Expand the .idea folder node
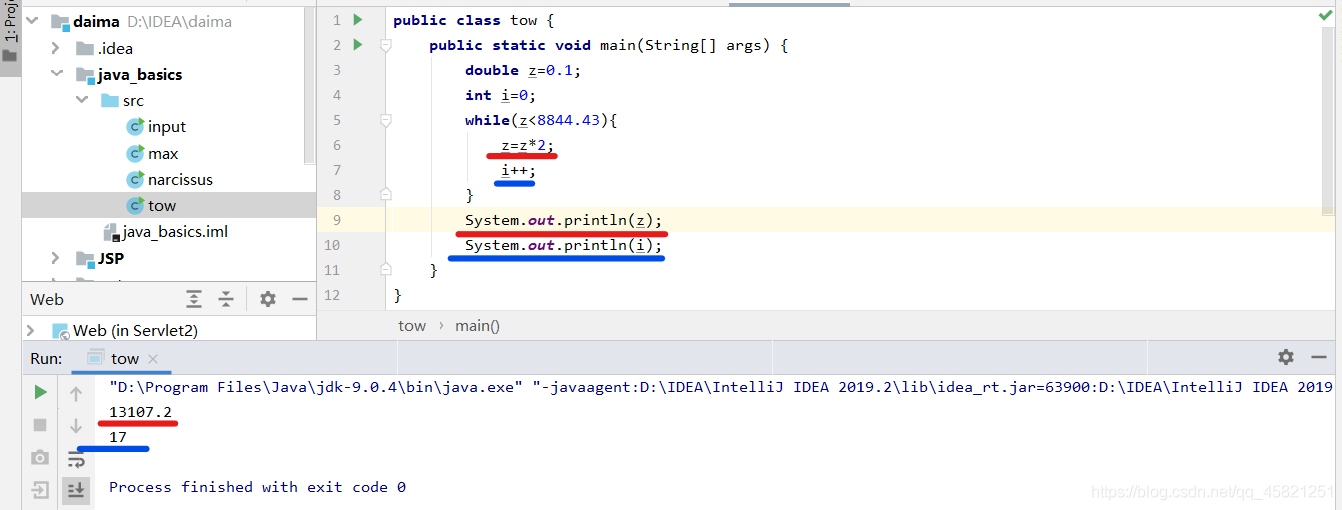 click(56, 48)
